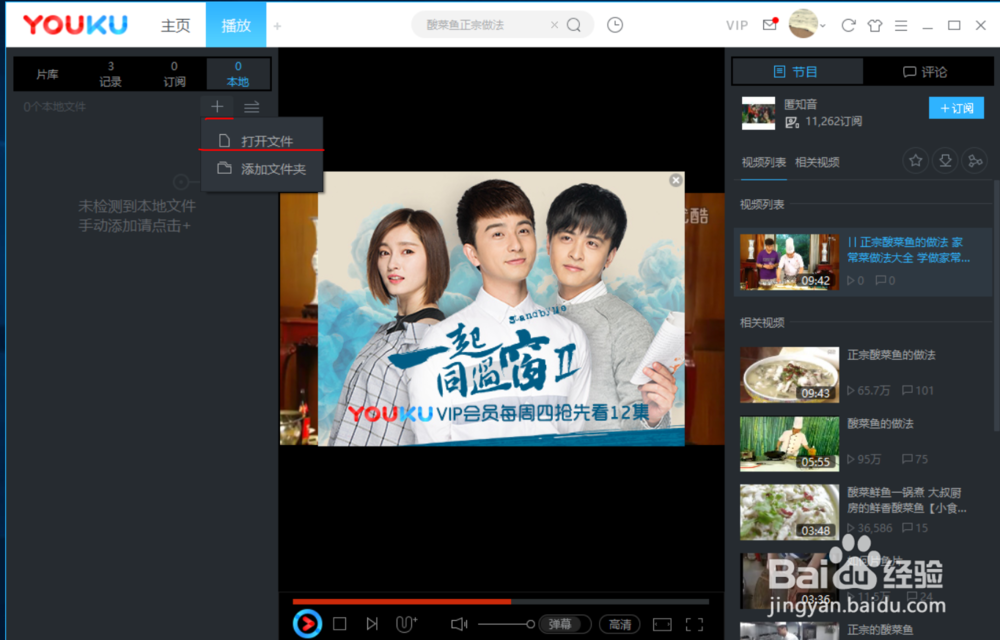
Task: Toggle the widescreen mode icon
Action: tap(662, 624)
